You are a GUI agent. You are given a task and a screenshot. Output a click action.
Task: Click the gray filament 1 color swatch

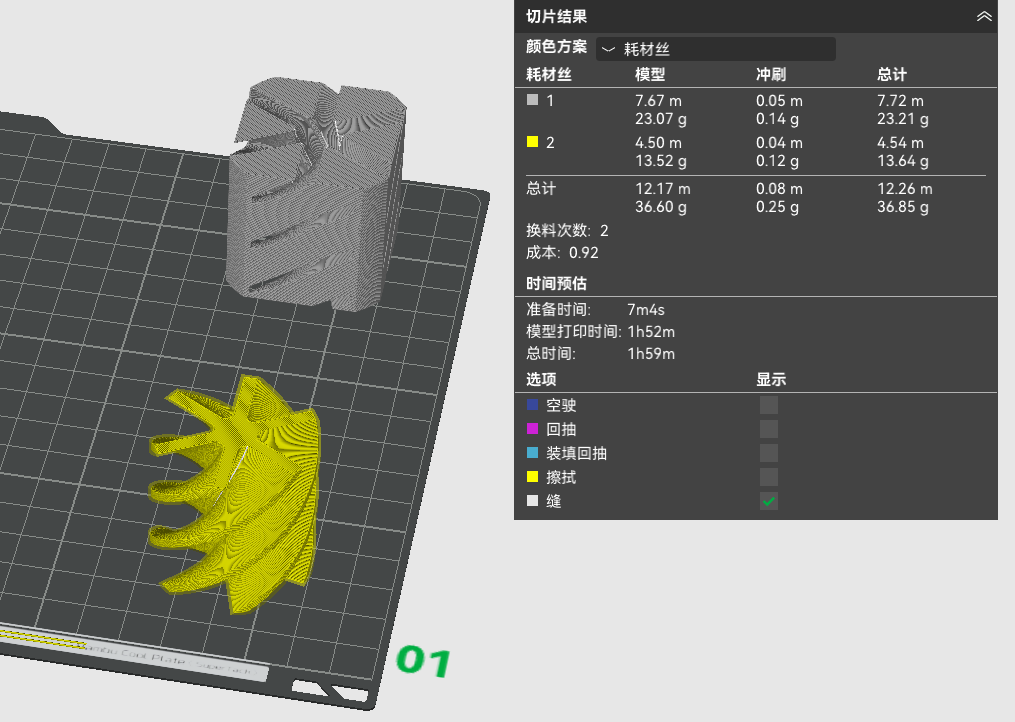[x=533, y=100]
